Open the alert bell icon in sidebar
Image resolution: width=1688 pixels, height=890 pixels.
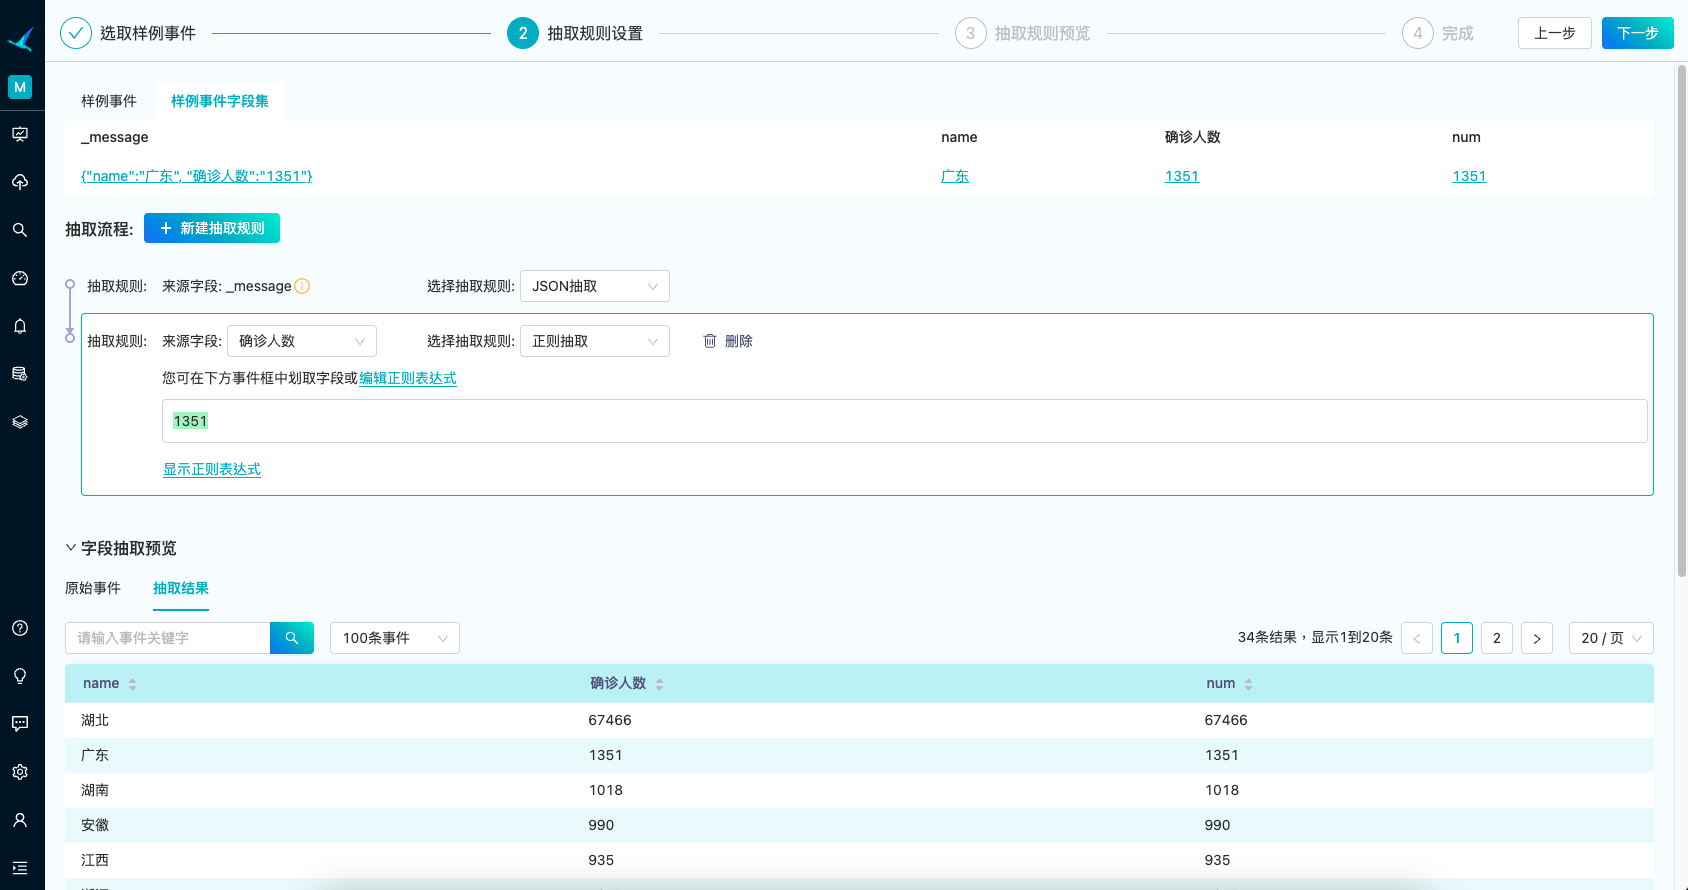pyautogui.click(x=20, y=326)
